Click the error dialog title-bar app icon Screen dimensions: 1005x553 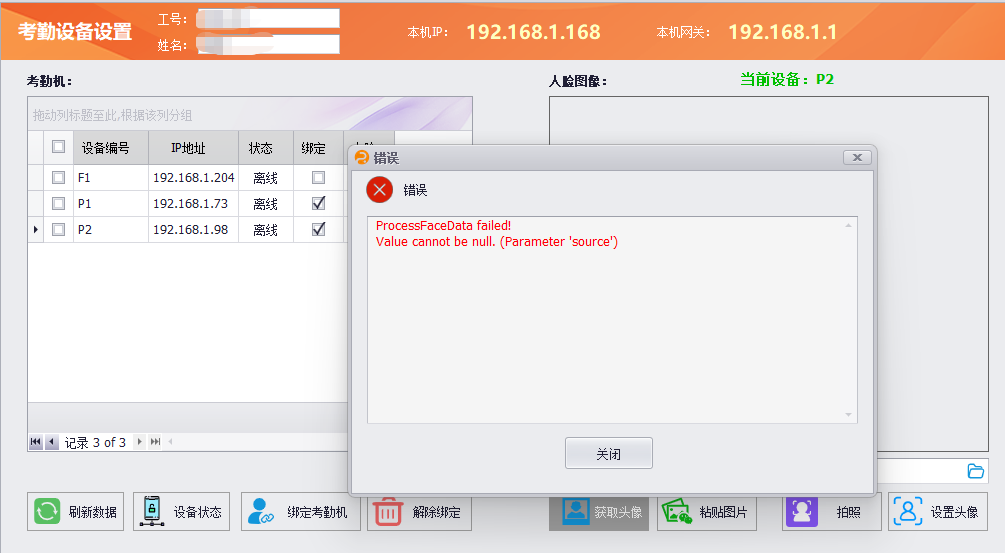(362, 158)
